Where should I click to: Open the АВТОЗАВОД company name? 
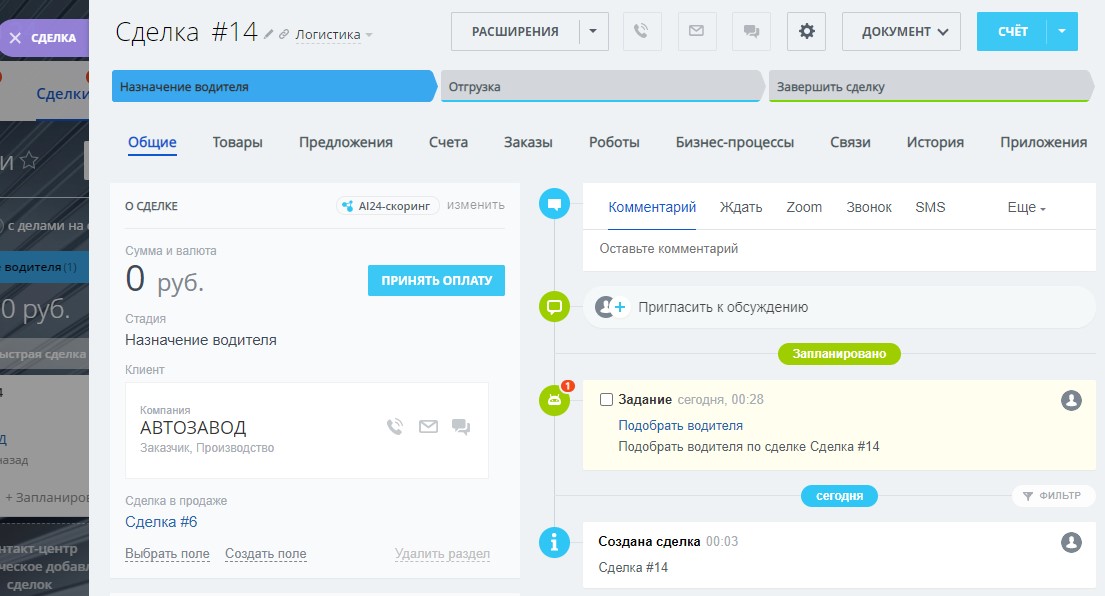[x=193, y=428]
